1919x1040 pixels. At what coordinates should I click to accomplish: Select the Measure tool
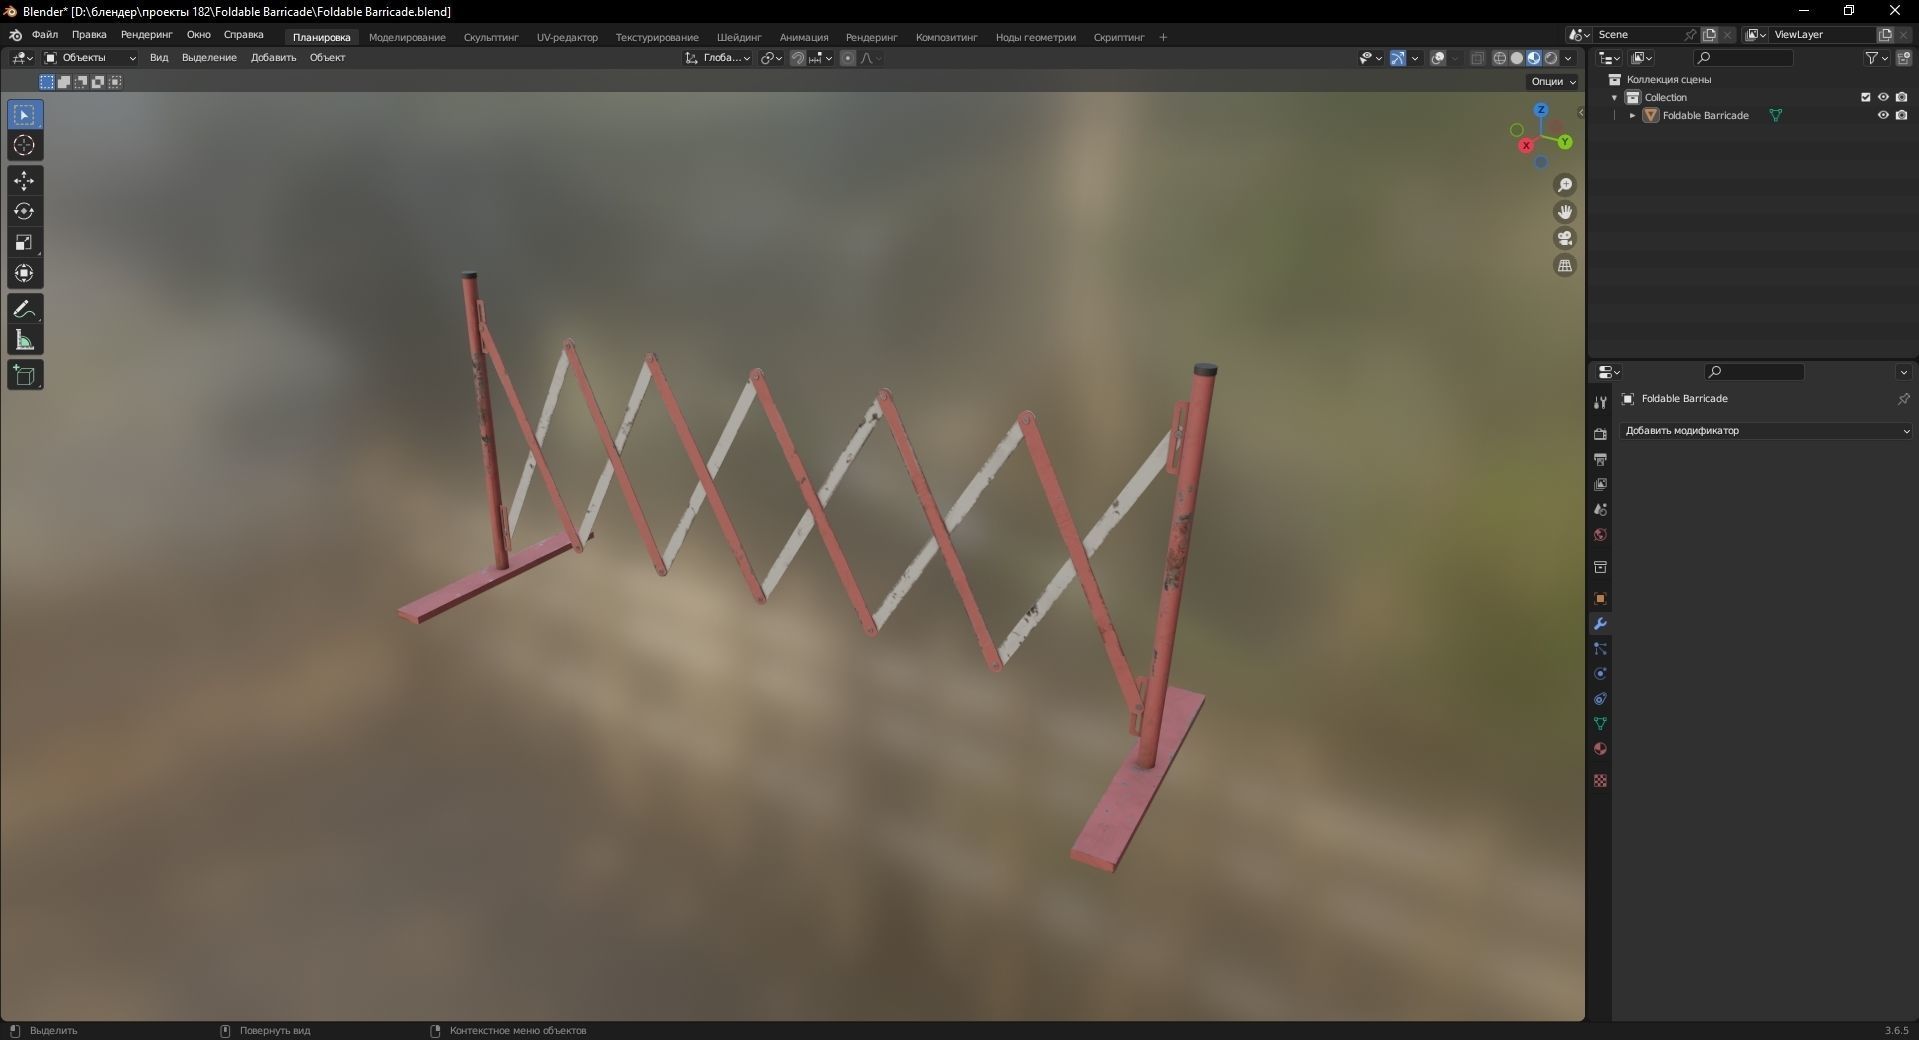[25, 340]
